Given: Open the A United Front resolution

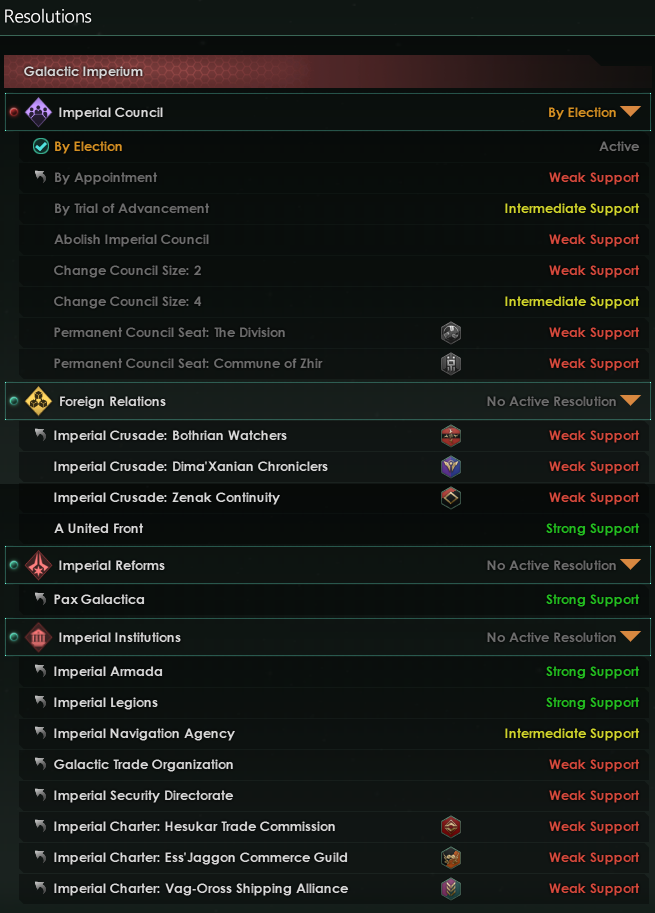Looking at the screenshot, I should click(98, 528).
